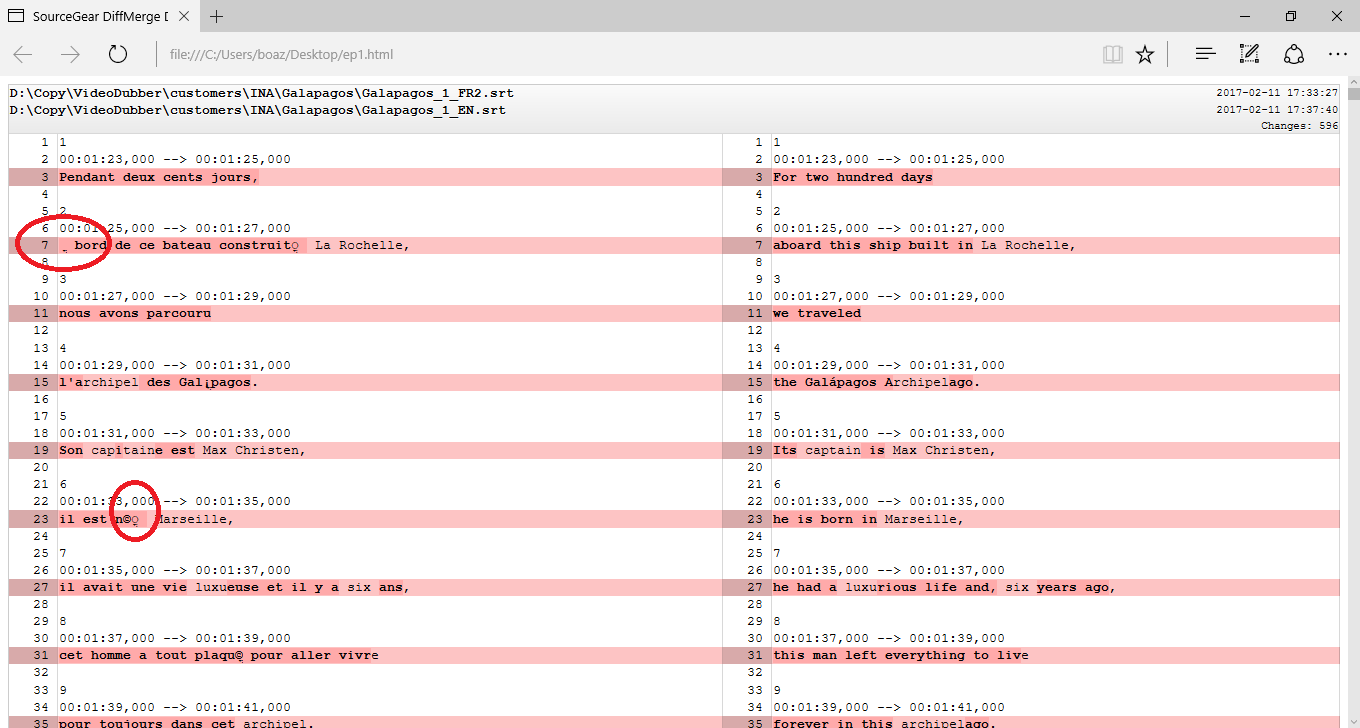This screenshot has height=728, width=1360.
Task: Click left line 'Pendant deux cents jours,'
Action: coord(159,177)
